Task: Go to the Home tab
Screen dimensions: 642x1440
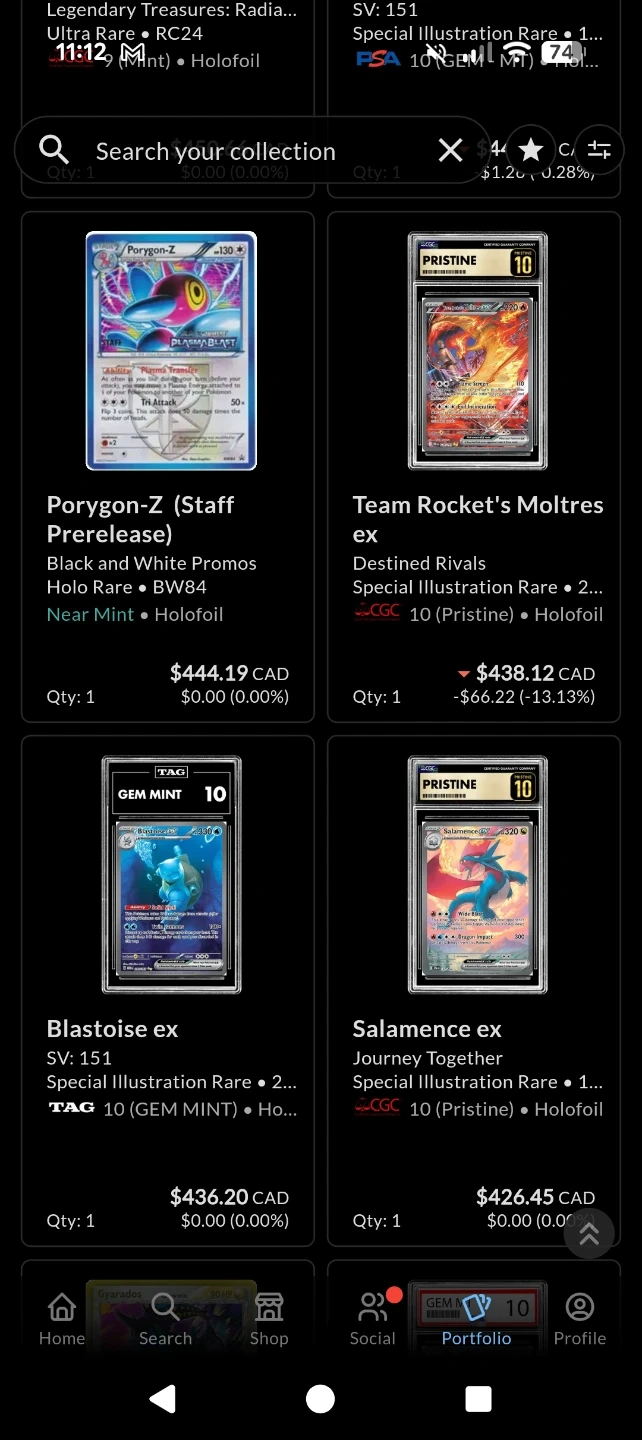Action: (62, 1318)
